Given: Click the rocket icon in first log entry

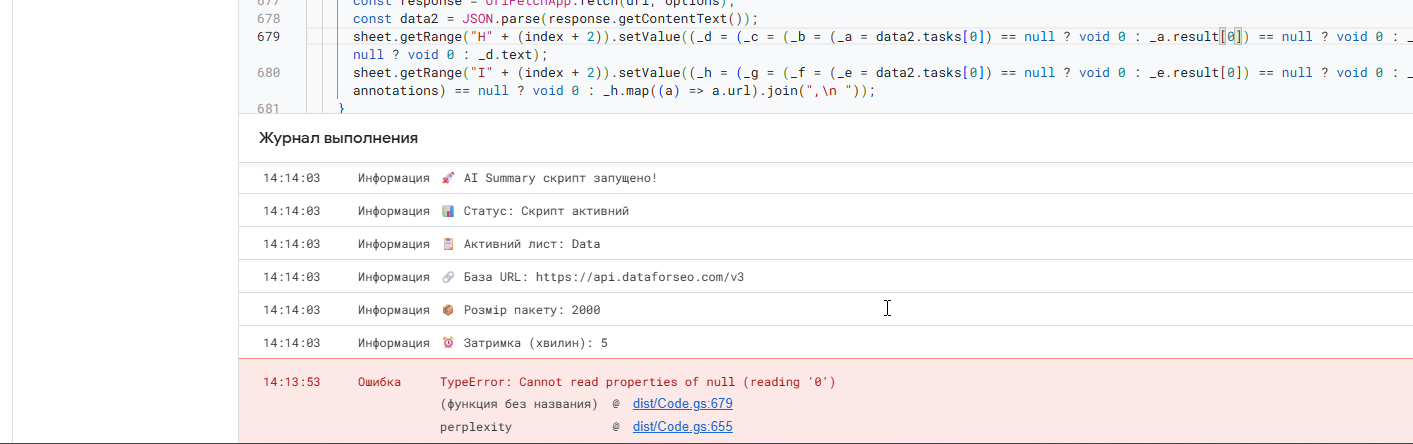Looking at the screenshot, I should point(448,178).
